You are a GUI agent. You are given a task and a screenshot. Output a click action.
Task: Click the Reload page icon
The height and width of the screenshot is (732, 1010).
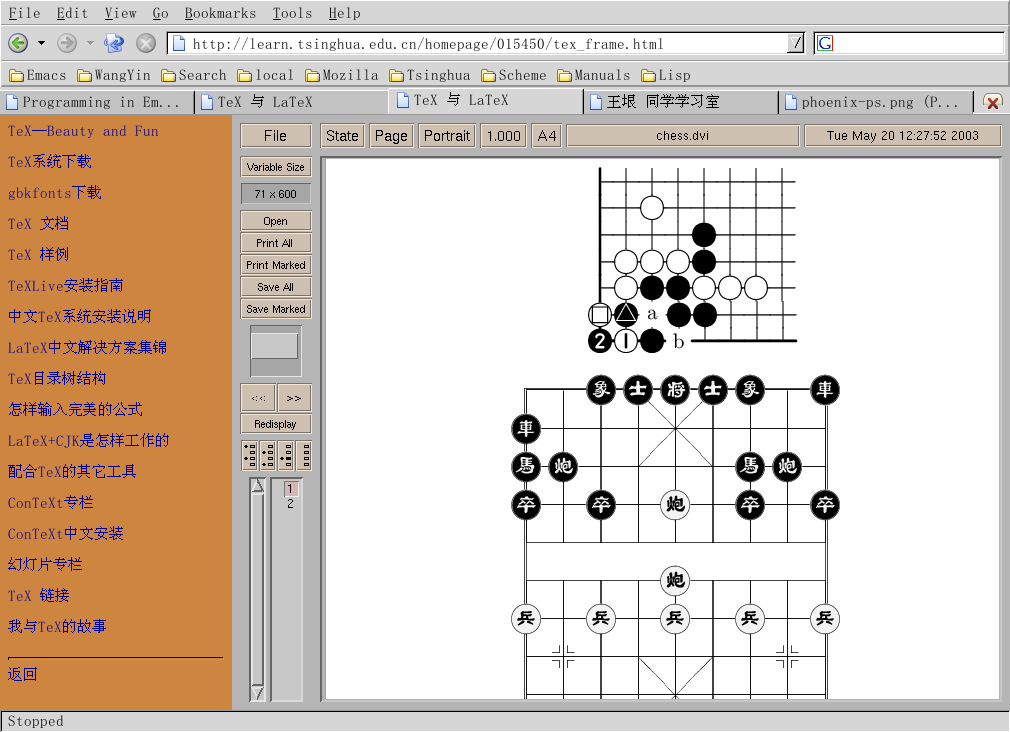114,43
